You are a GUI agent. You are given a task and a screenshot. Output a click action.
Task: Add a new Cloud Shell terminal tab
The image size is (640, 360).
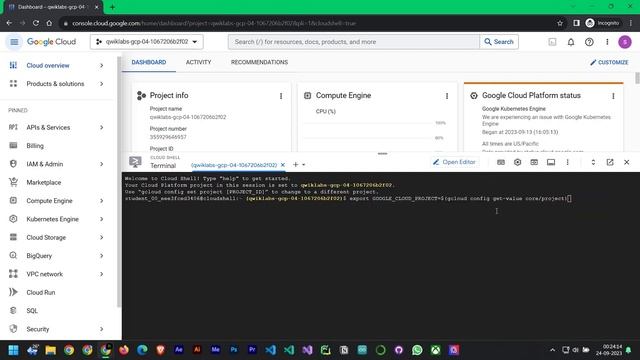296,164
